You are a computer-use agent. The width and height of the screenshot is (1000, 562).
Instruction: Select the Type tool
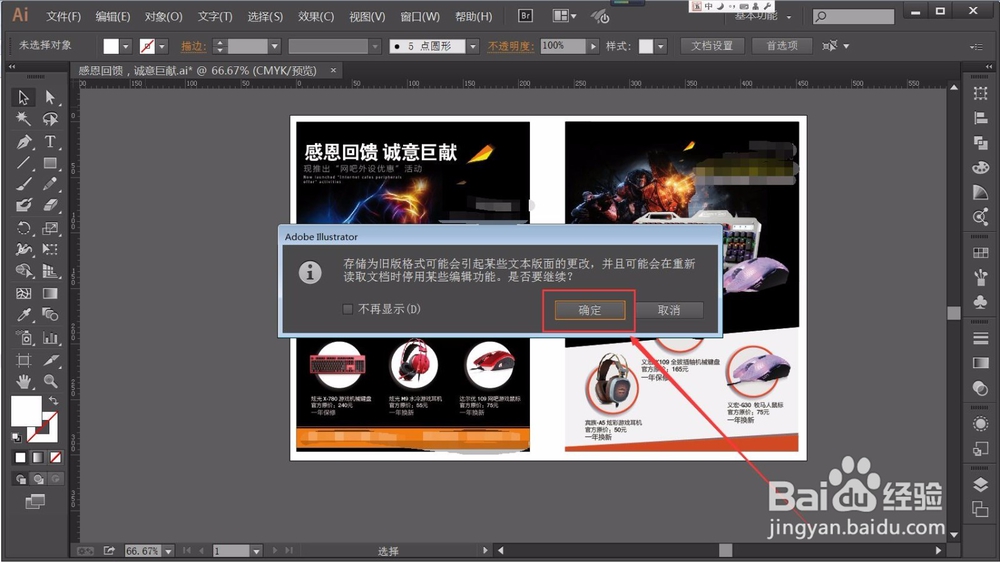[50, 142]
